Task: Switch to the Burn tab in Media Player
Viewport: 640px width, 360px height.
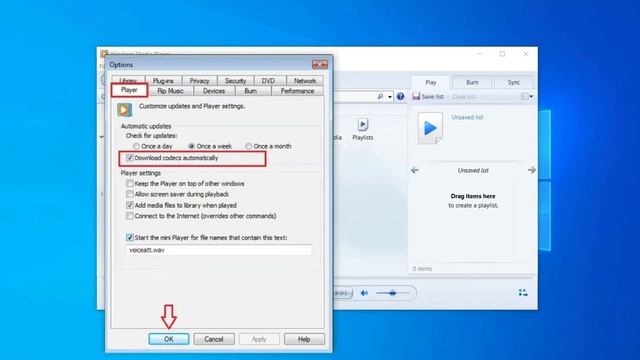Action: [x=472, y=82]
